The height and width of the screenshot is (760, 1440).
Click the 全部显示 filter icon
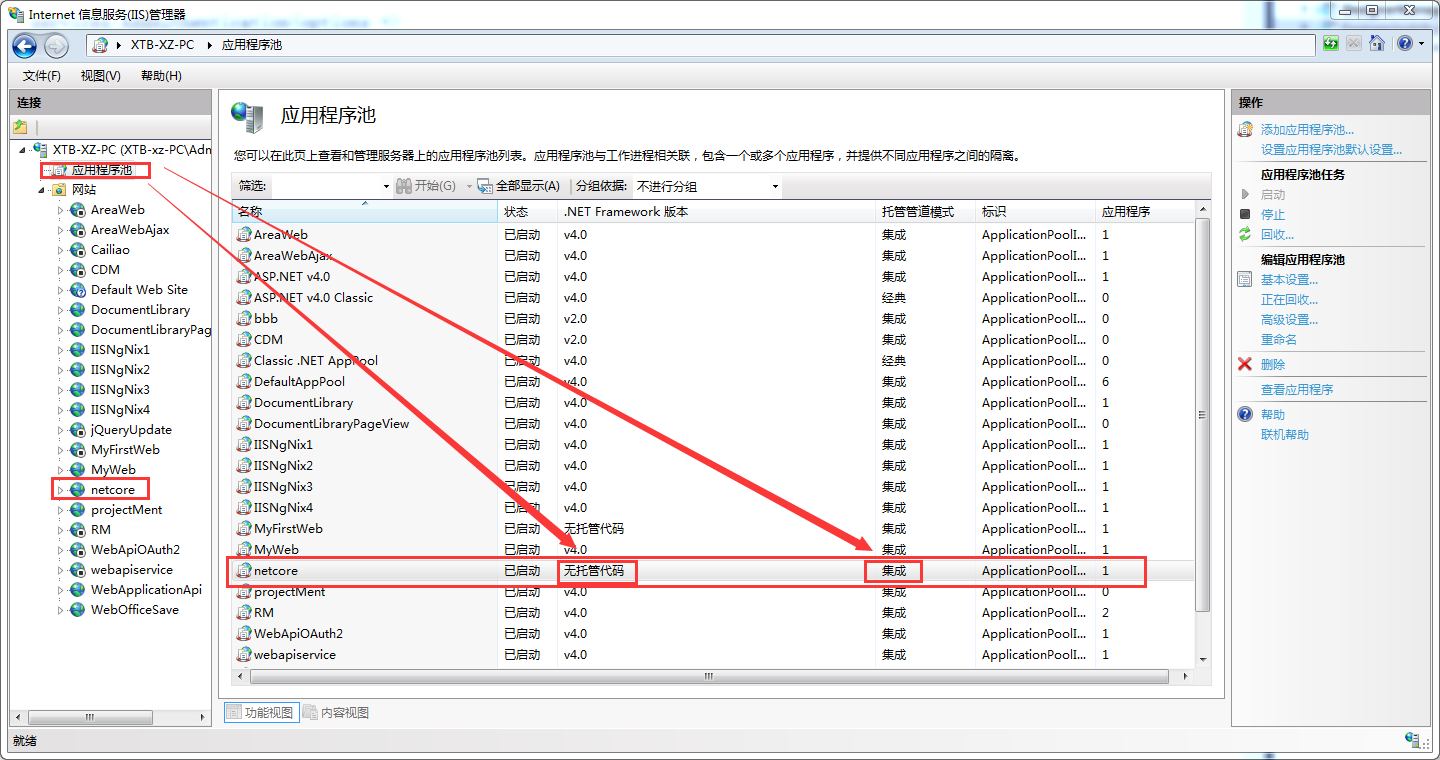(x=485, y=186)
